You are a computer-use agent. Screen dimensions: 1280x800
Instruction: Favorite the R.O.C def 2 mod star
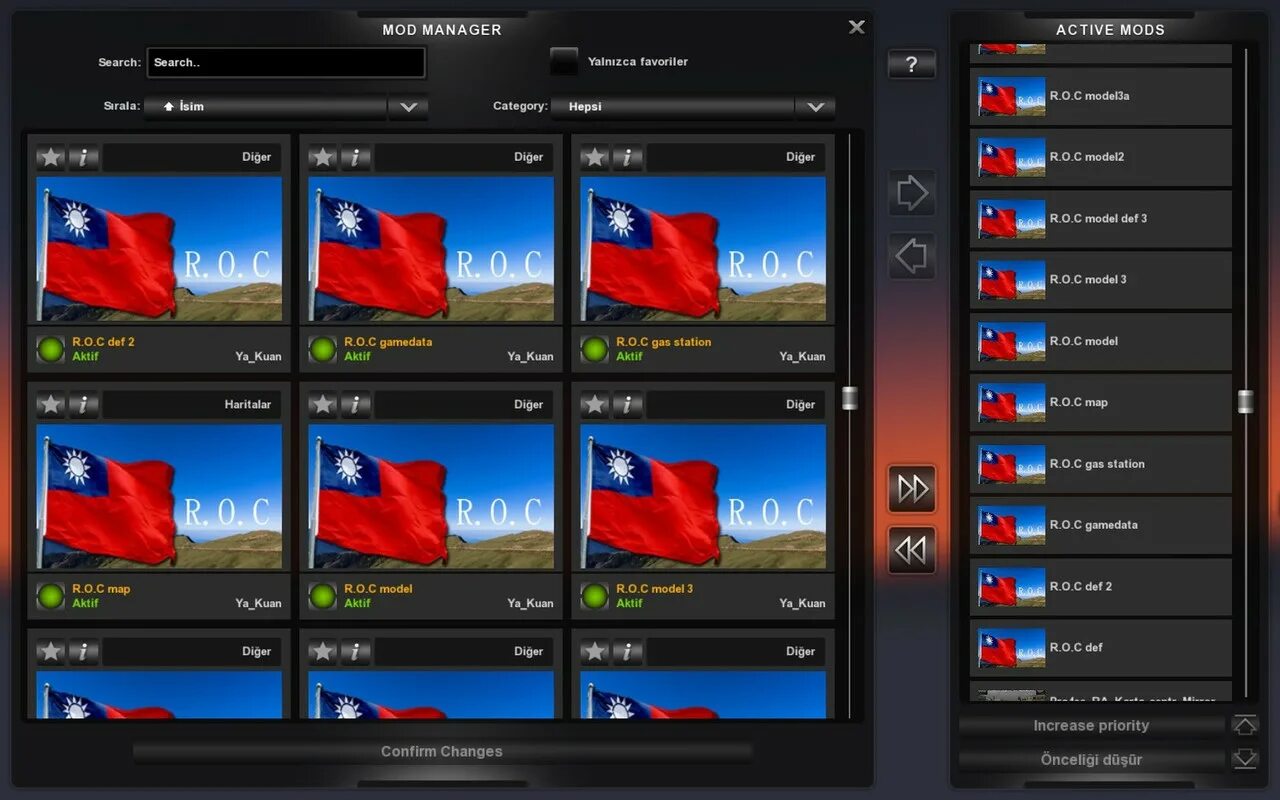coord(51,157)
